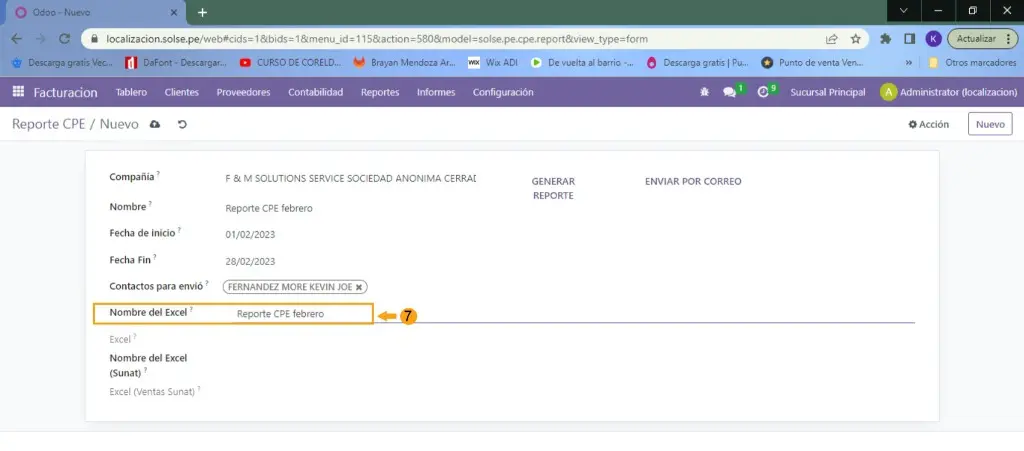
Task: Open the activities clock icon
Action: pyautogui.click(x=763, y=92)
